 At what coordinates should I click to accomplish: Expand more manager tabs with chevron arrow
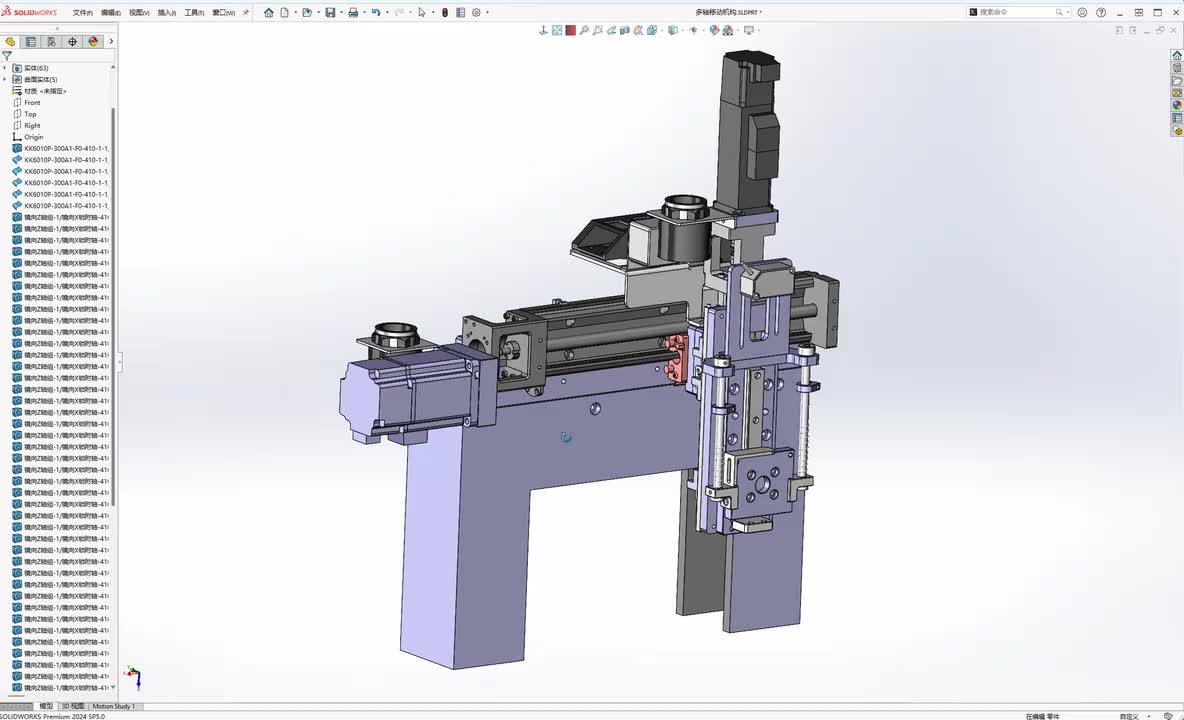tap(111, 42)
